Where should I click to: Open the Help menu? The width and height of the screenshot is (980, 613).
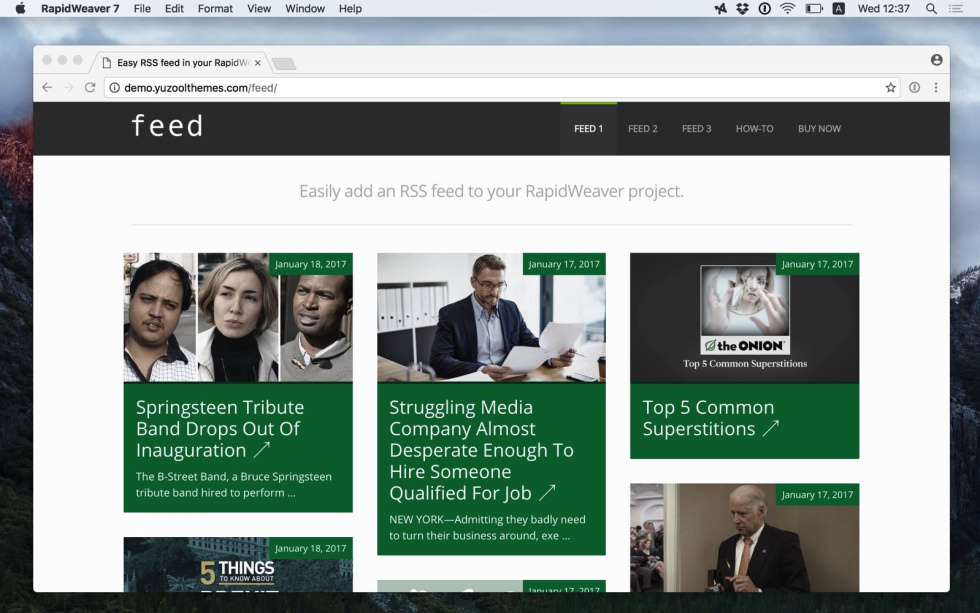(350, 8)
